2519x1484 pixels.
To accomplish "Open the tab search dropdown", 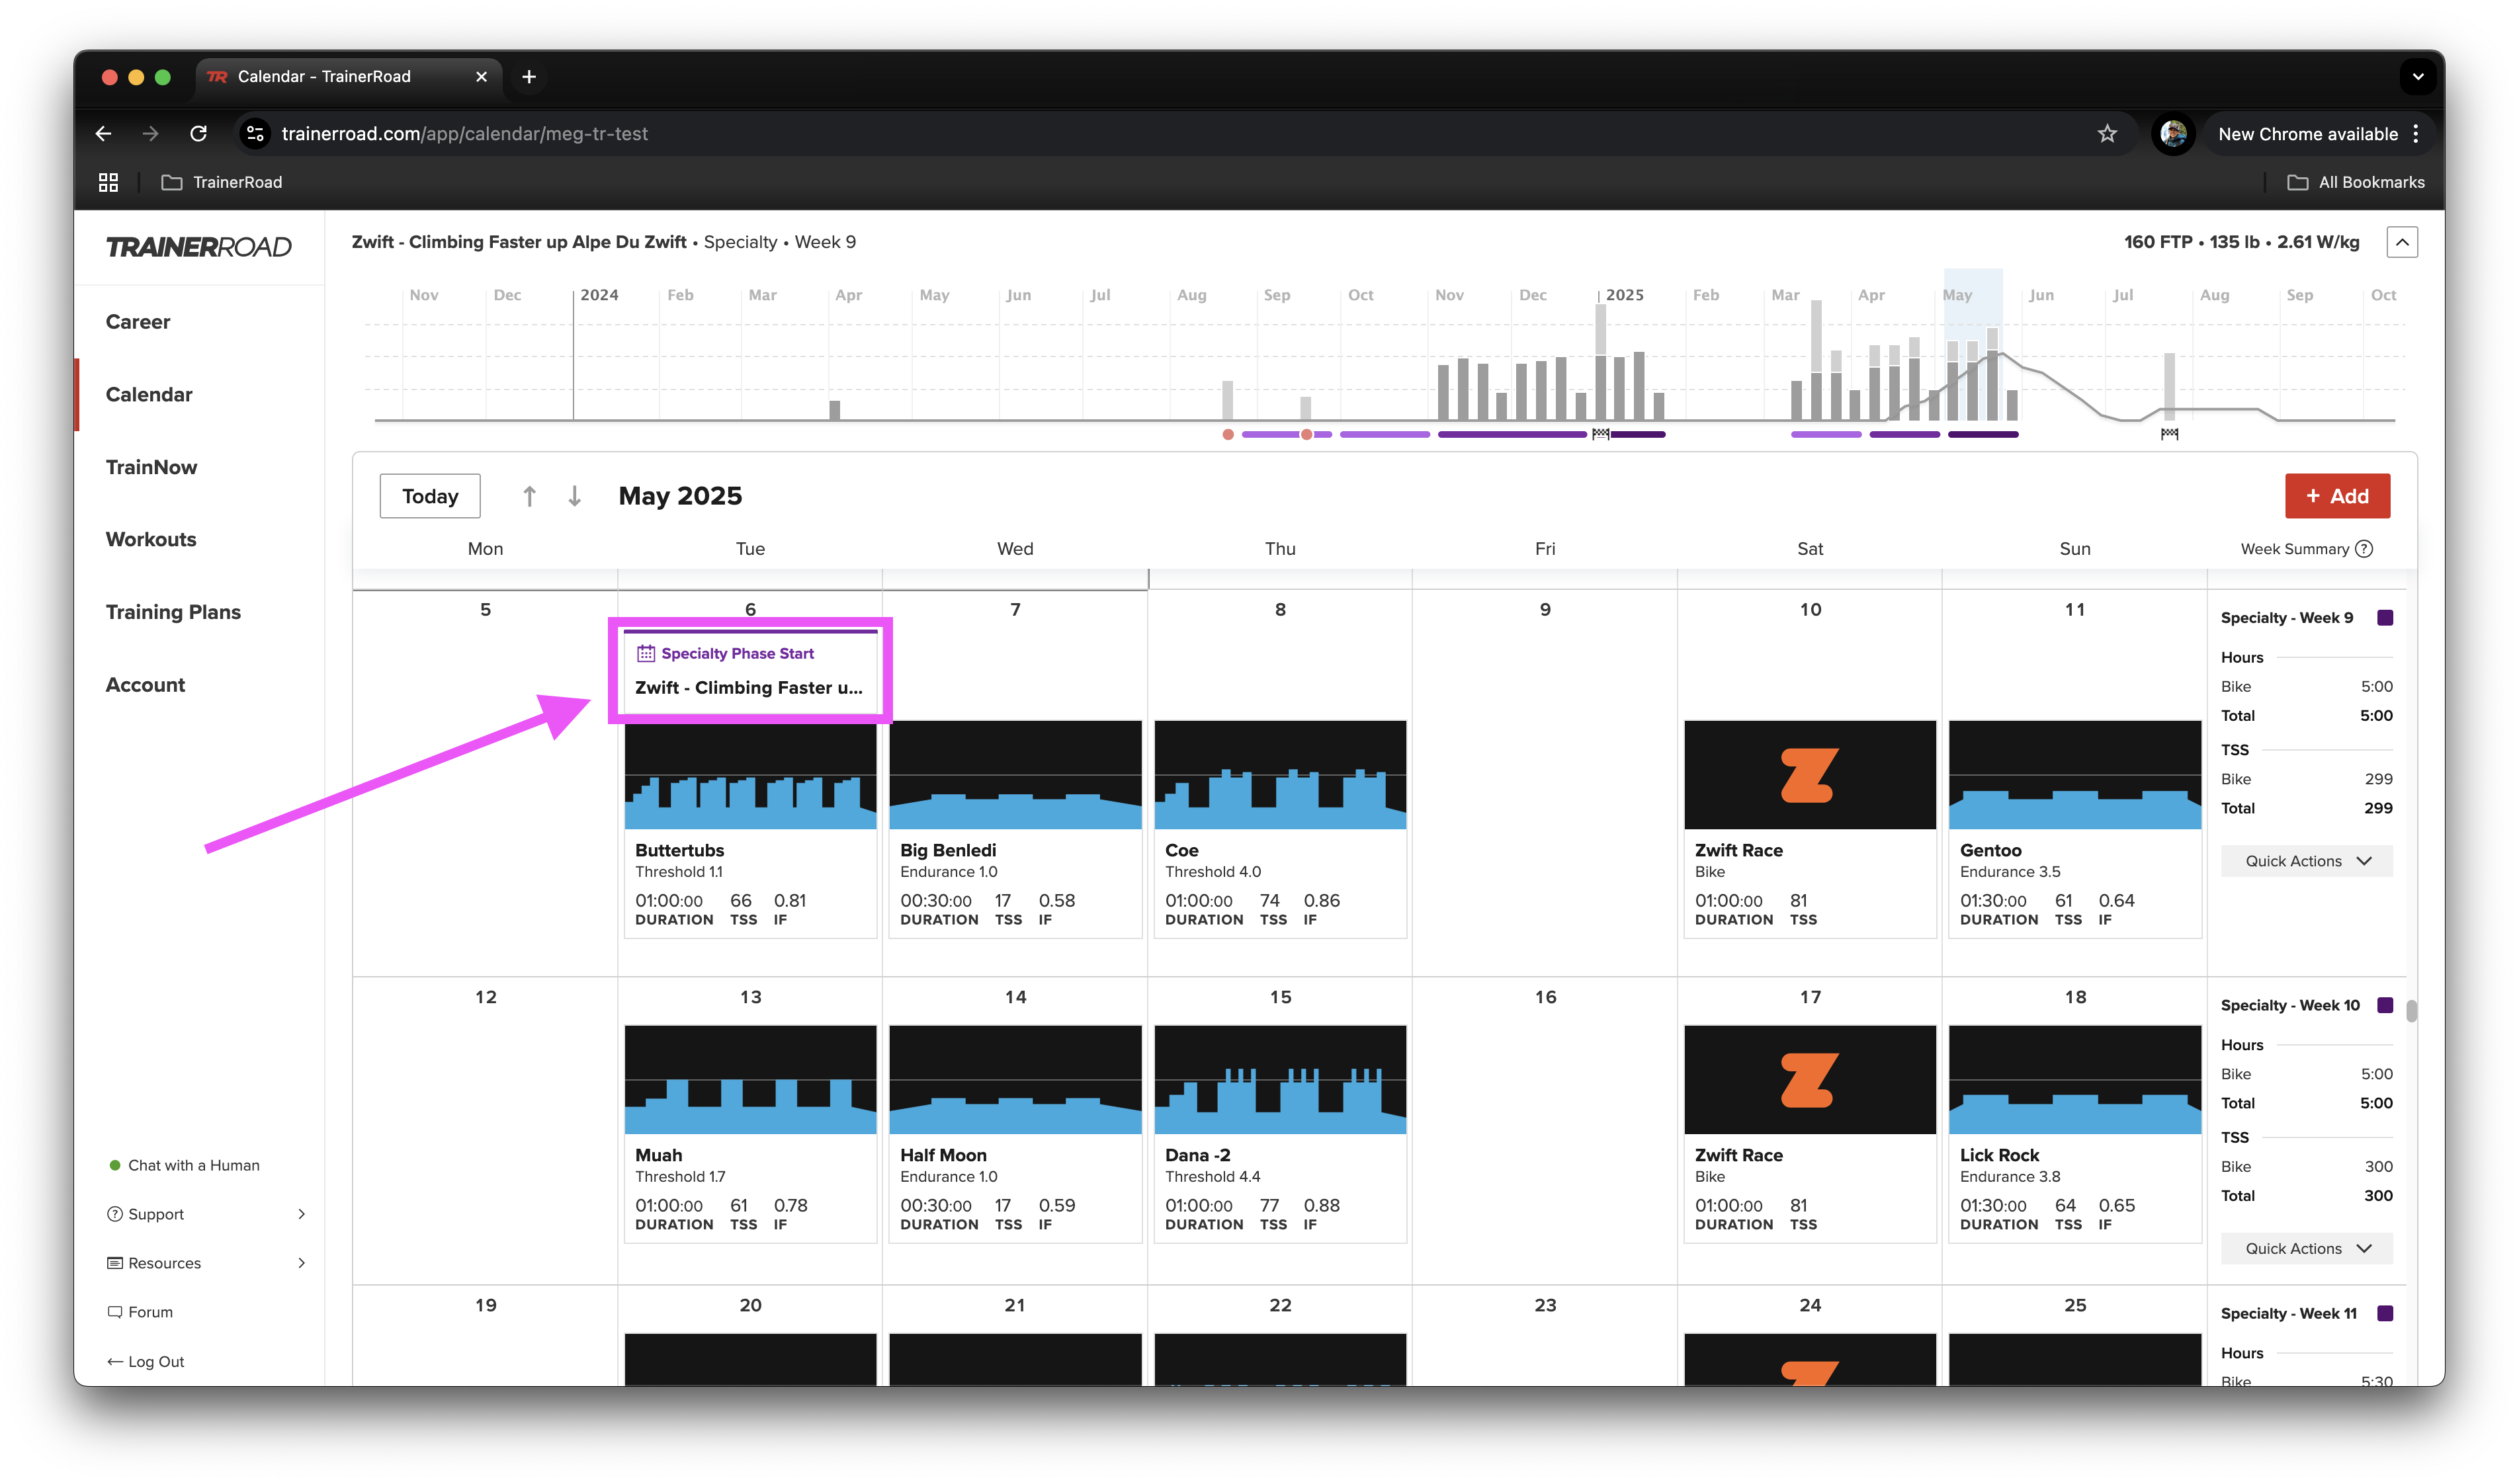I will (2417, 77).
